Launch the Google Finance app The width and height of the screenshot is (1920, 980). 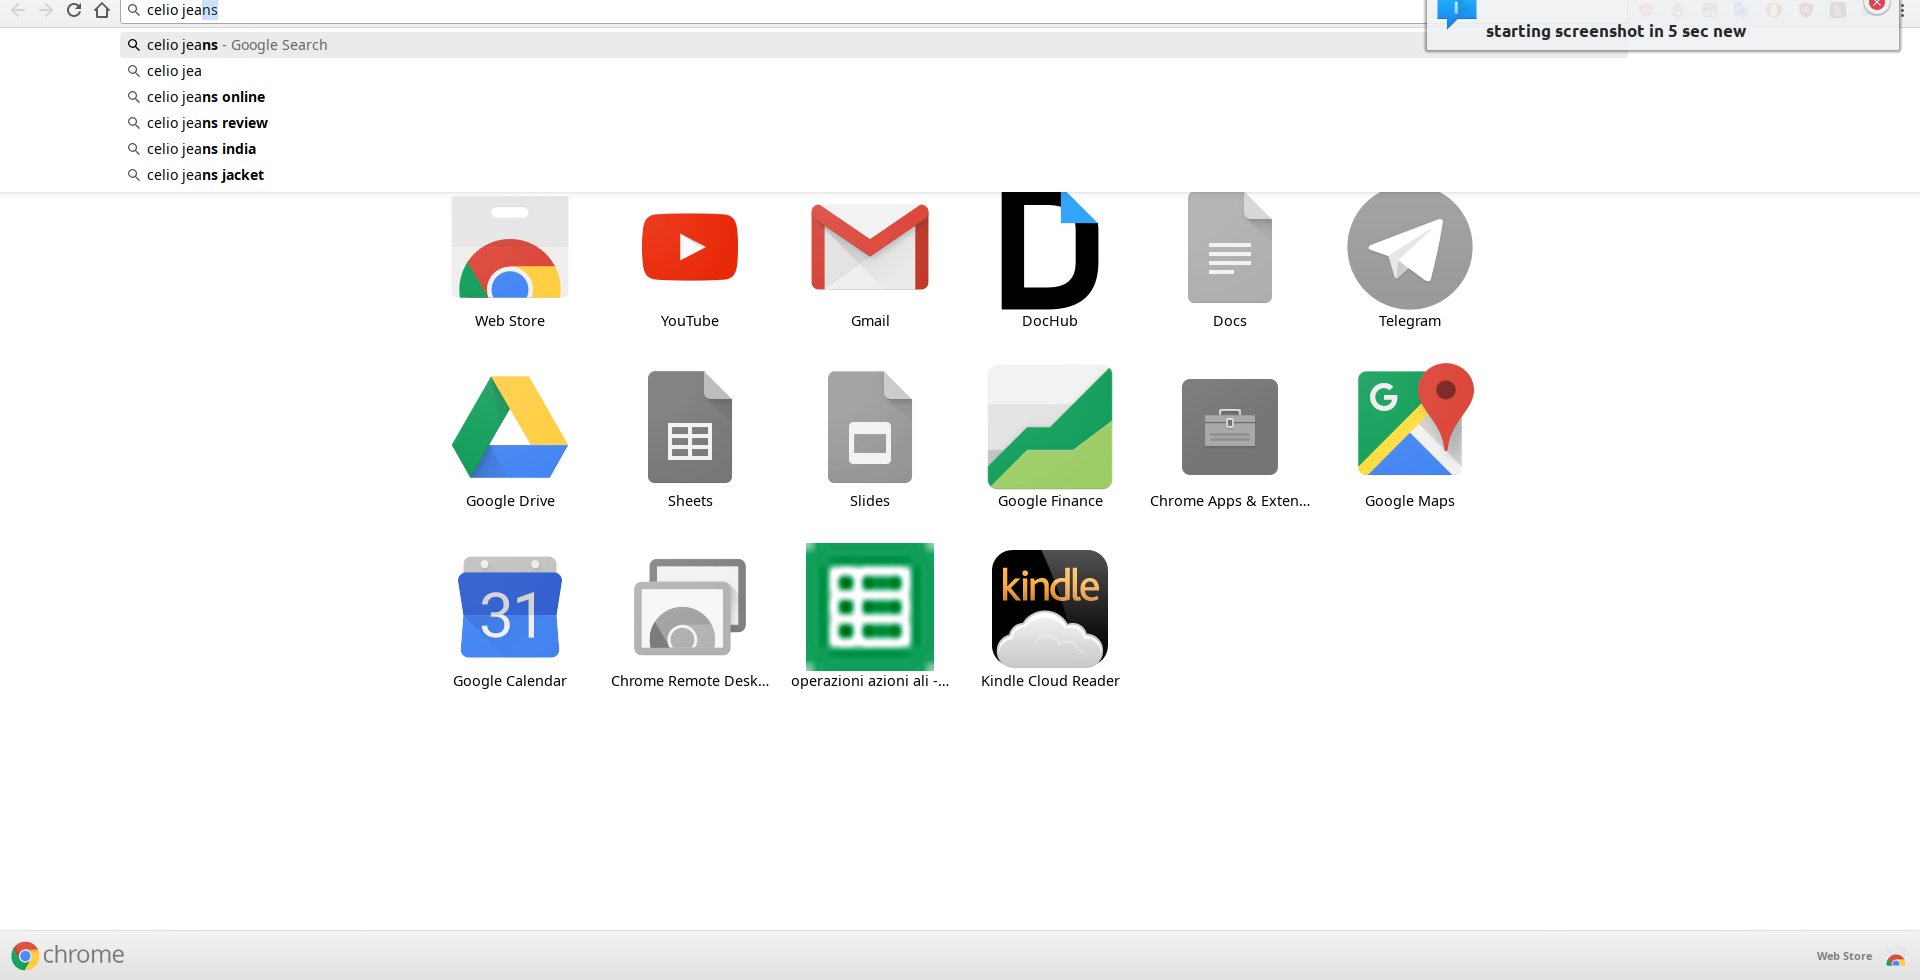click(1050, 427)
